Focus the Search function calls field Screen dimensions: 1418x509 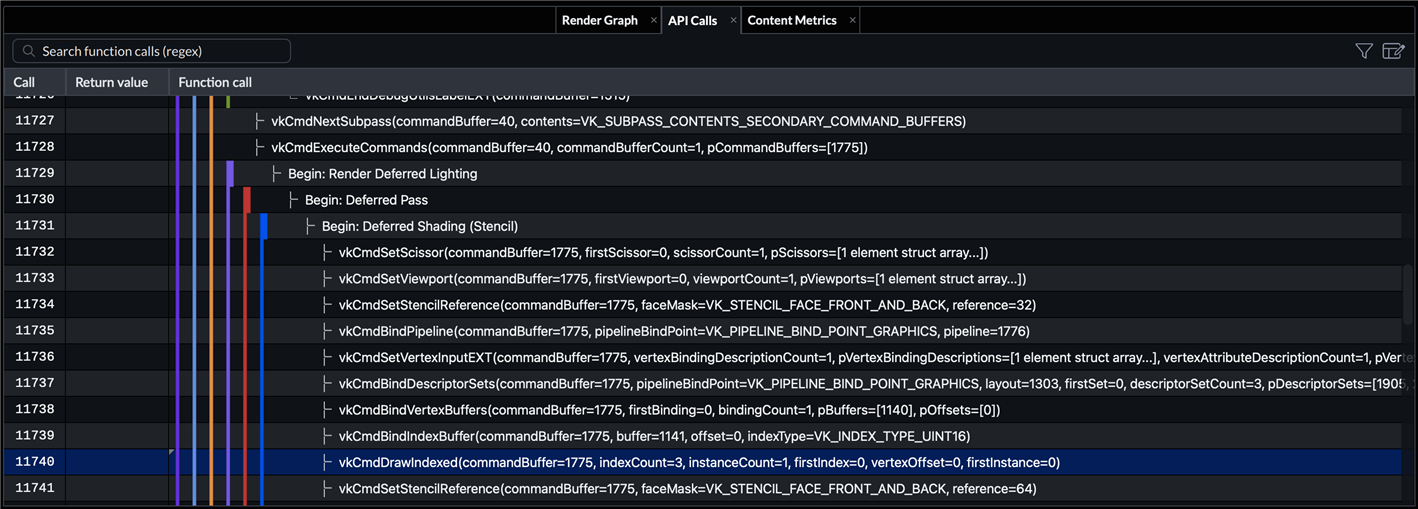click(x=152, y=51)
